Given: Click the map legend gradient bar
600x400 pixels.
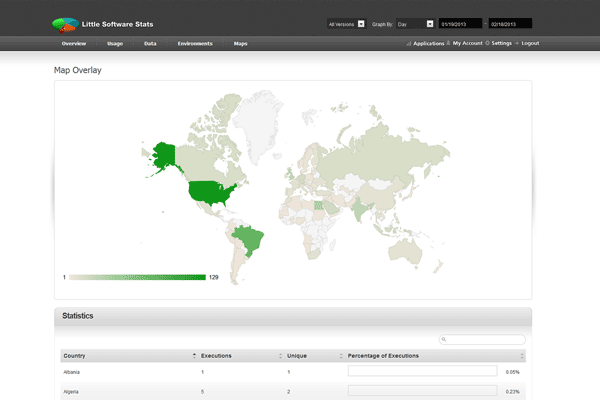Looking at the screenshot, I should (x=137, y=276).
